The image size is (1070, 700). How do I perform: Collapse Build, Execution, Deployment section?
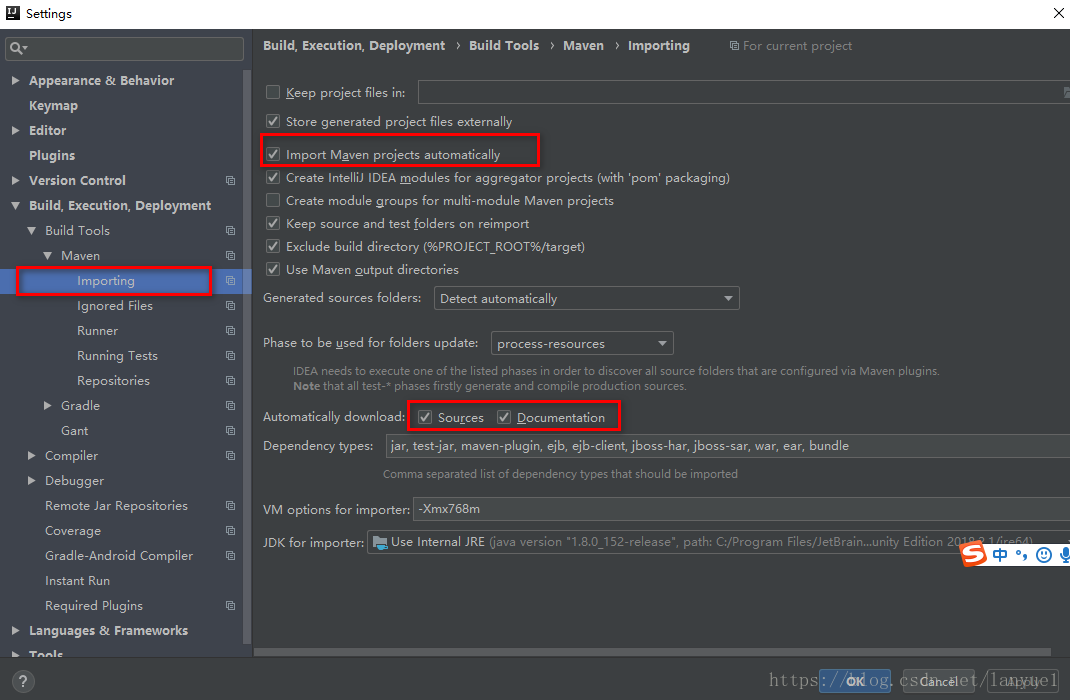tap(15, 205)
